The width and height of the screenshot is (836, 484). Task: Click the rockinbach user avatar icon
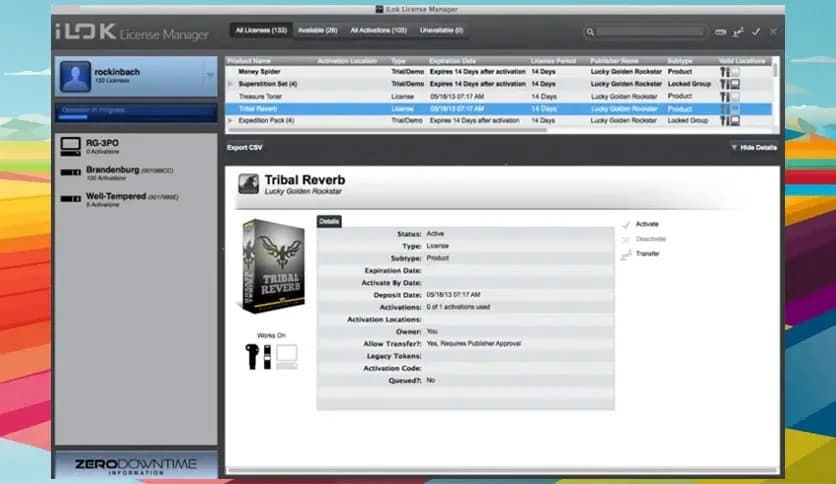click(x=75, y=76)
